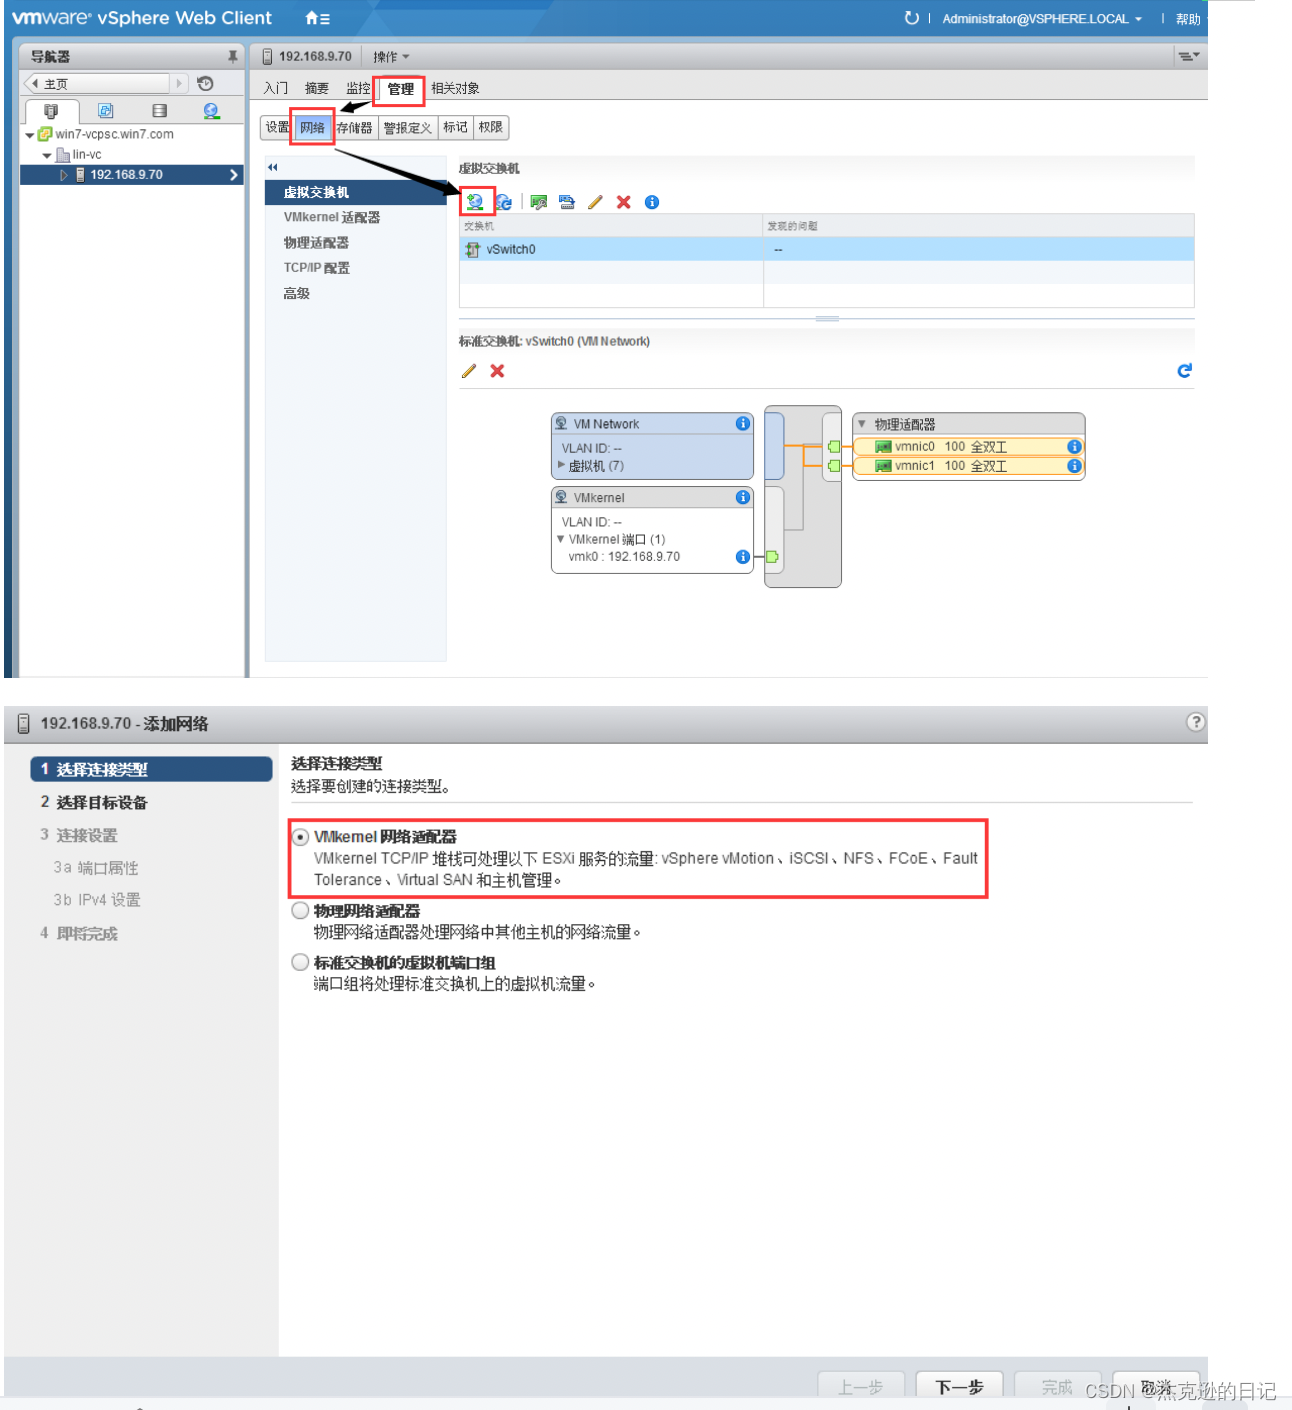Collapse 物理适配器 group in diagram
The width and height of the screenshot is (1292, 1410).
click(x=862, y=424)
